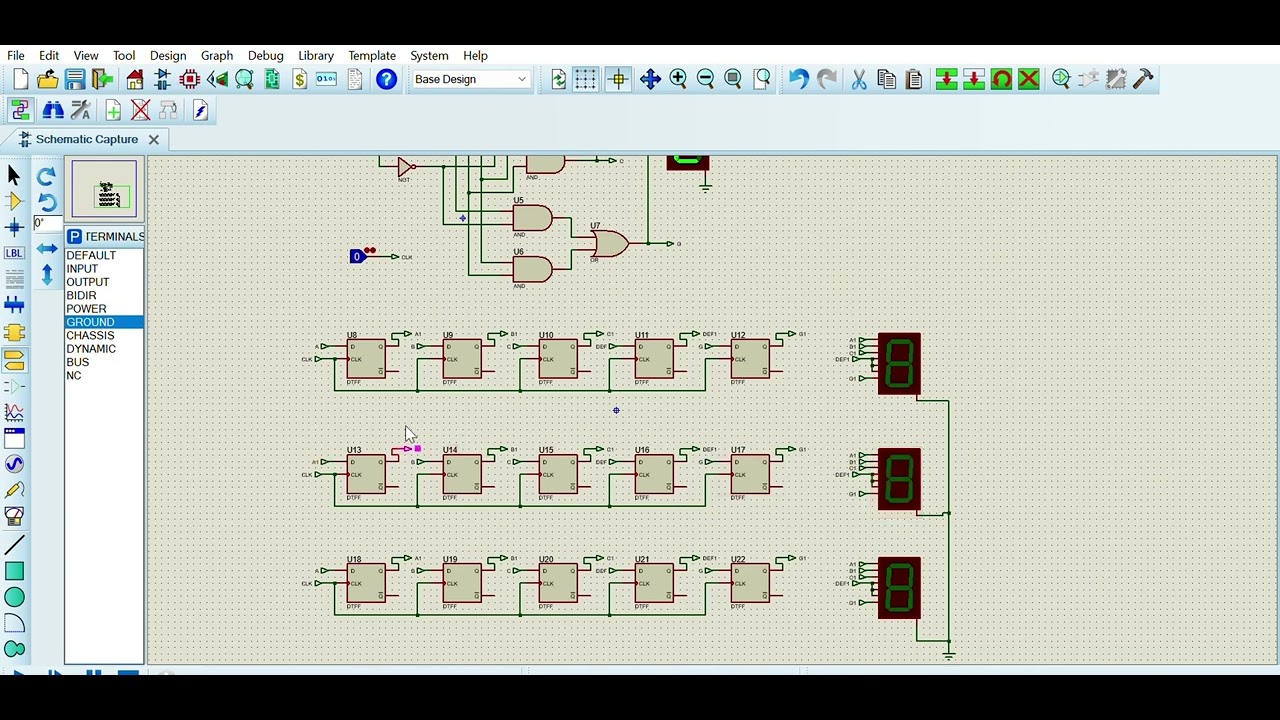Image resolution: width=1280 pixels, height=720 pixels.
Task: Zoom to fit entire sheet
Action: [x=733, y=79]
